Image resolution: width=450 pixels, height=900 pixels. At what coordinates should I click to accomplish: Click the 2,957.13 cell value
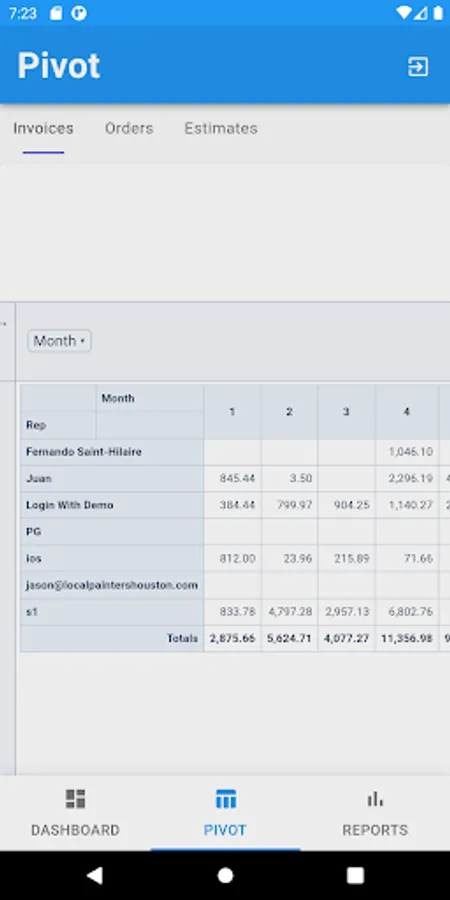(x=348, y=612)
